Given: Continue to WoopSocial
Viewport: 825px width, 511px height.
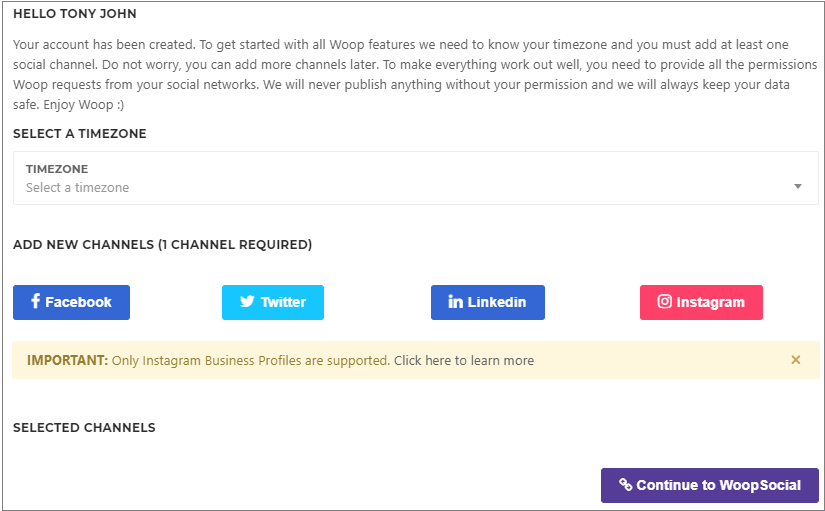Looking at the screenshot, I should [x=710, y=485].
